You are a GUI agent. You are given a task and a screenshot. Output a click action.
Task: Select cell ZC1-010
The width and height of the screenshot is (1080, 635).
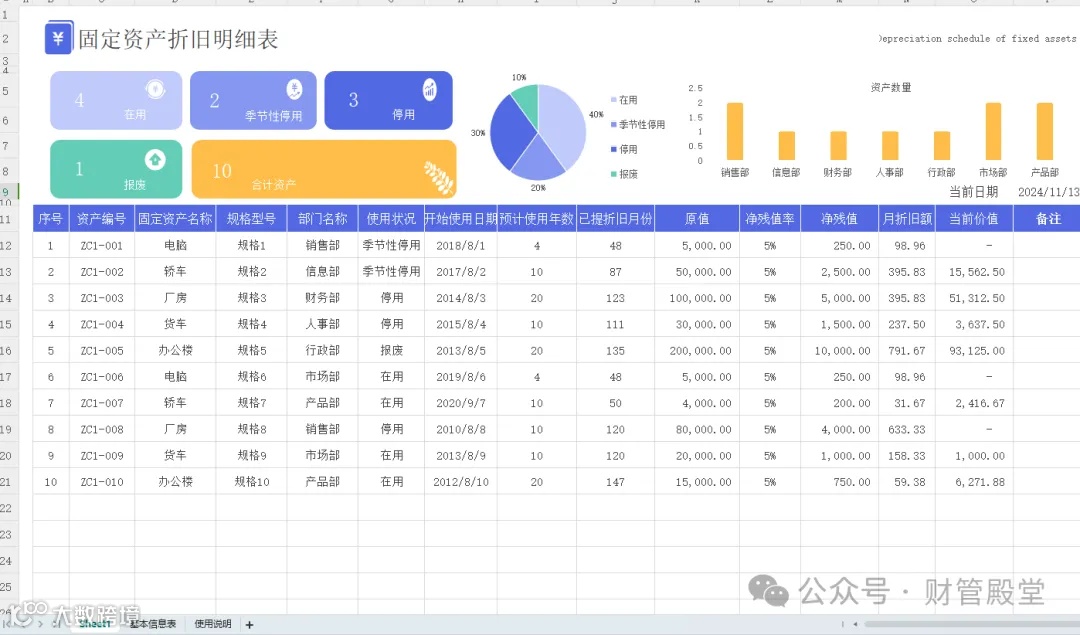(x=102, y=482)
